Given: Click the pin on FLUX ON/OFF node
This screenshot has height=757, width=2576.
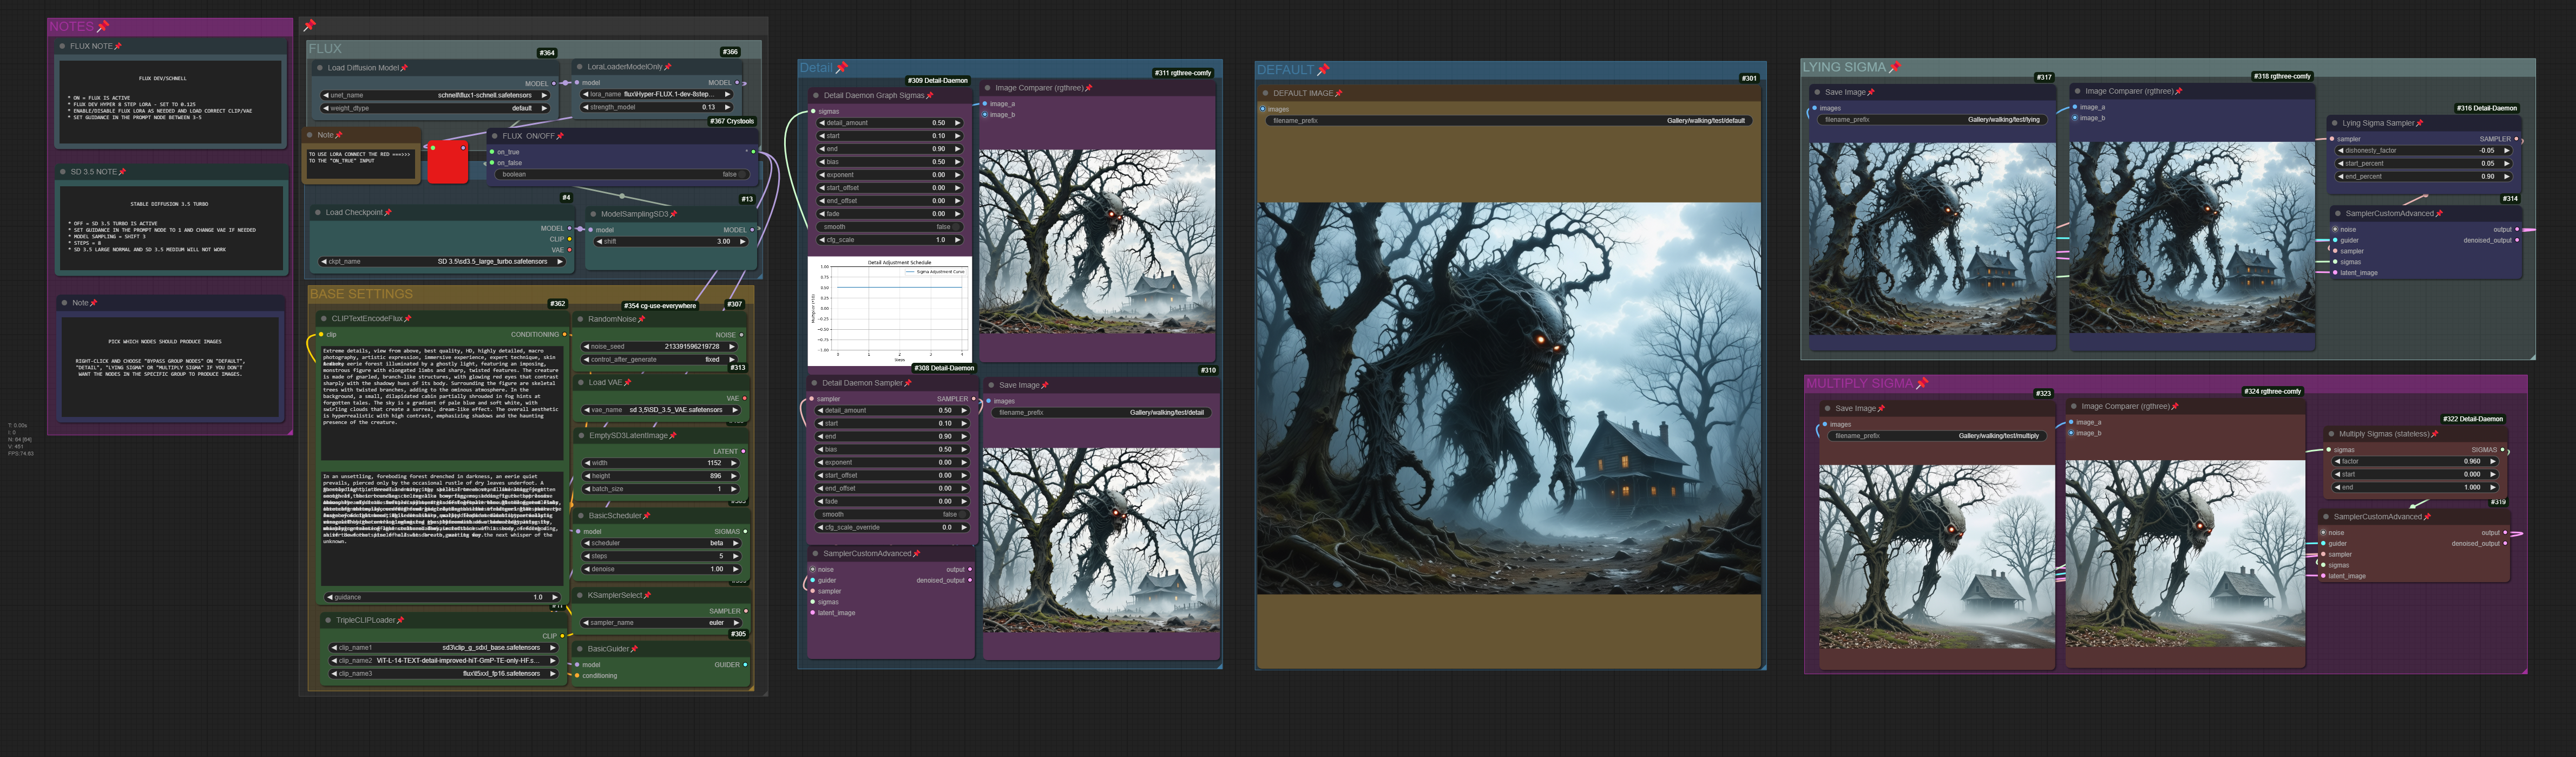Looking at the screenshot, I should coord(560,136).
